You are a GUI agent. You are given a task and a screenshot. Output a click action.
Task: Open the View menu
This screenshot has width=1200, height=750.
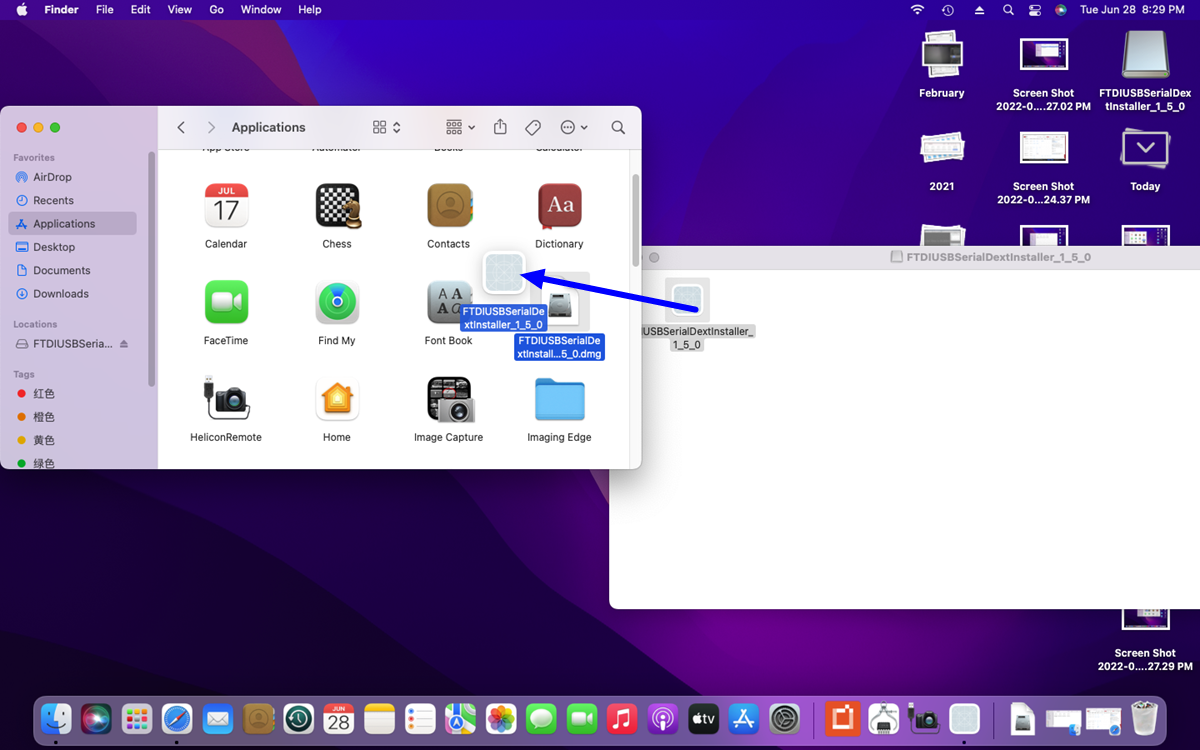tap(180, 9)
